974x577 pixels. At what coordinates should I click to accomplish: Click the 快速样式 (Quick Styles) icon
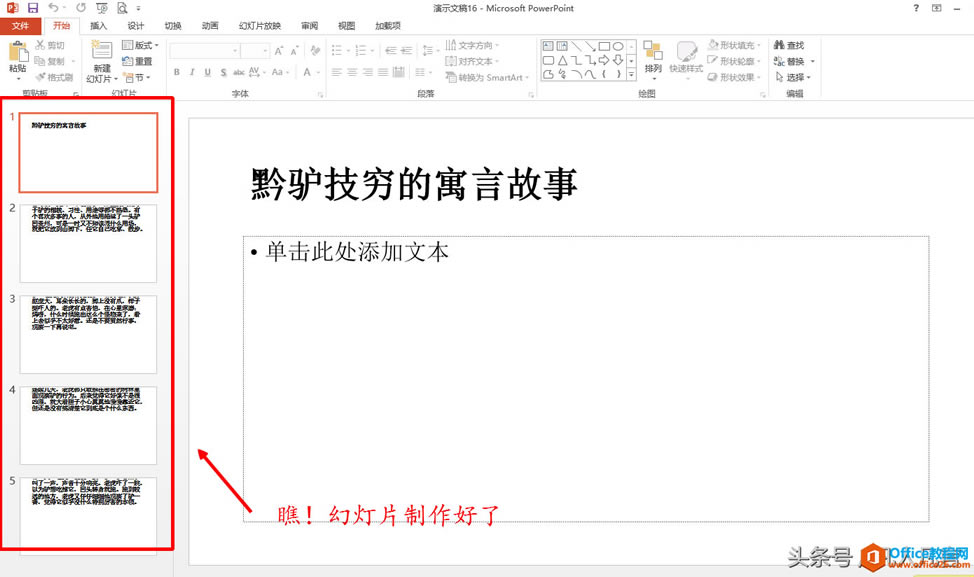tap(686, 51)
